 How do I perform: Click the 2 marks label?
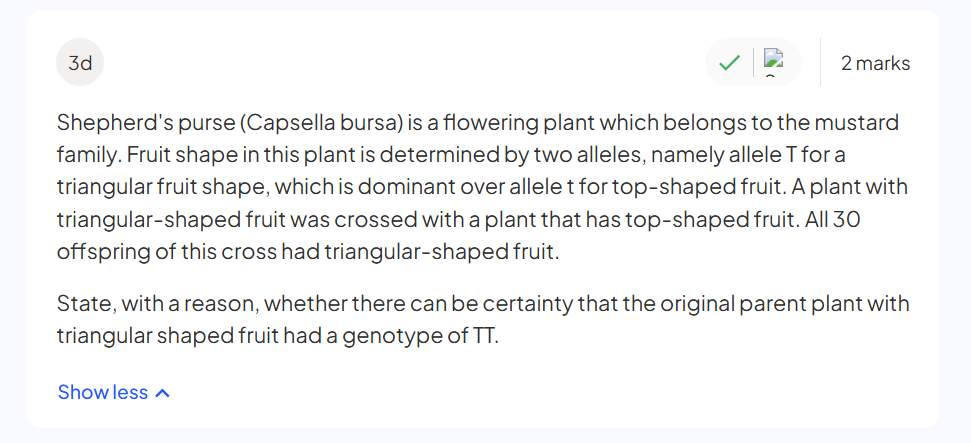point(876,63)
